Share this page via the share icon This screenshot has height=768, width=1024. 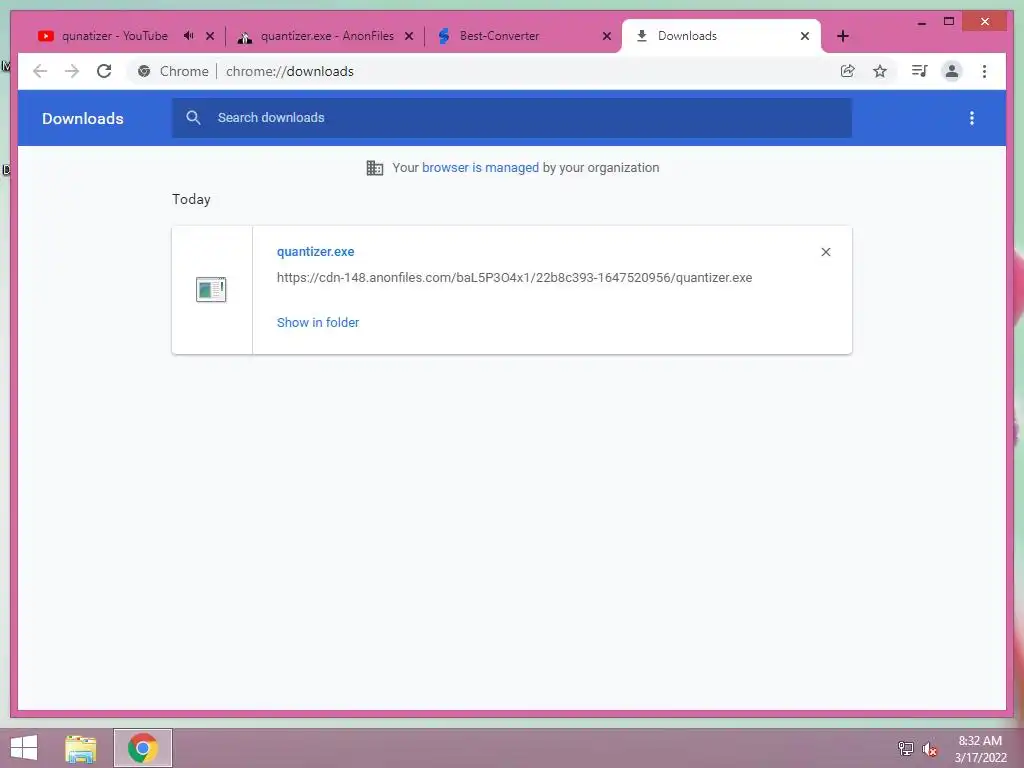pyautogui.click(x=848, y=71)
